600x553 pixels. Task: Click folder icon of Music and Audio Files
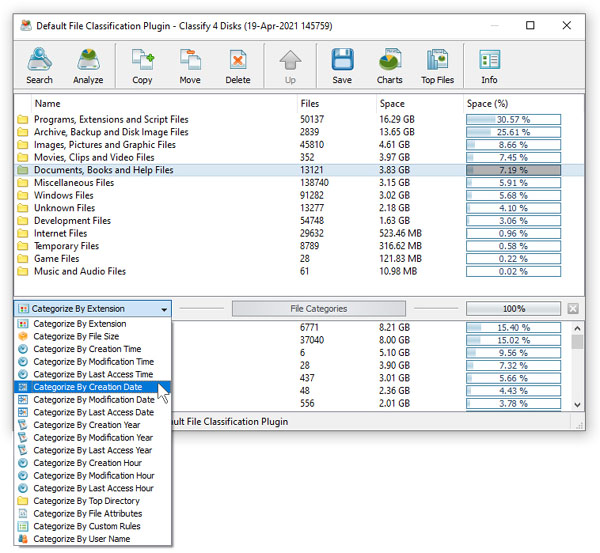23,271
